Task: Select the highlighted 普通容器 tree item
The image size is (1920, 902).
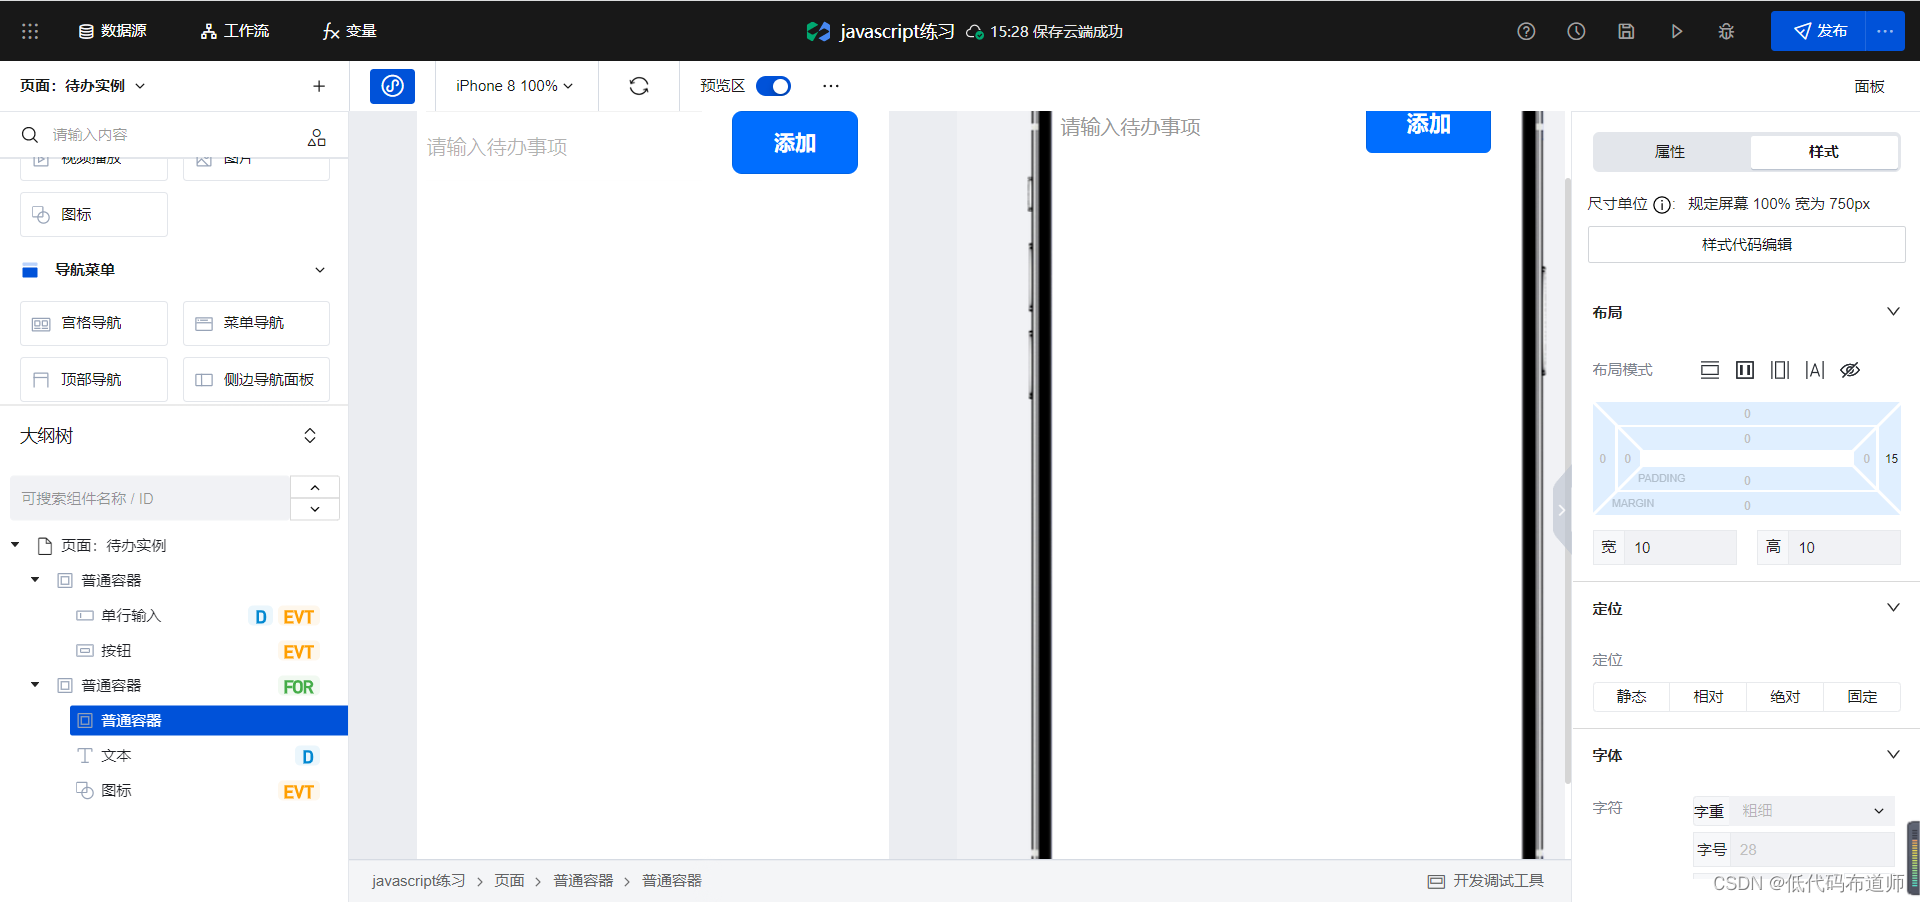Action: (x=209, y=720)
